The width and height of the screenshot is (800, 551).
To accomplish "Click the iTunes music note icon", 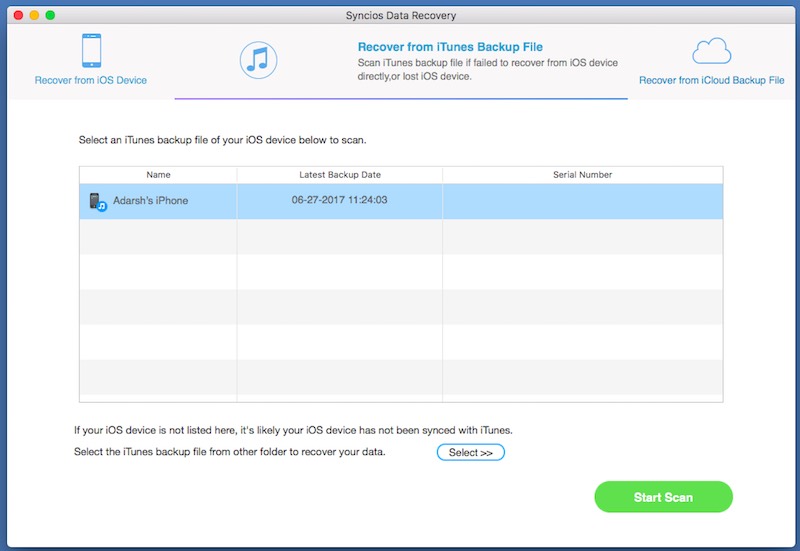I will click(x=259, y=60).
